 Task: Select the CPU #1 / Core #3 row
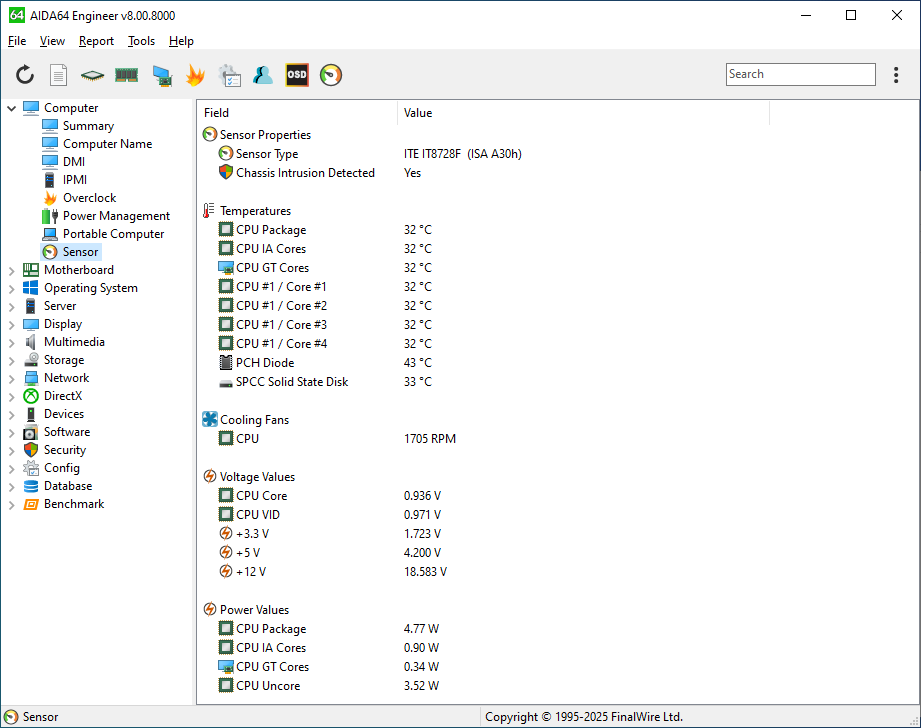click(x=325, y=325)
